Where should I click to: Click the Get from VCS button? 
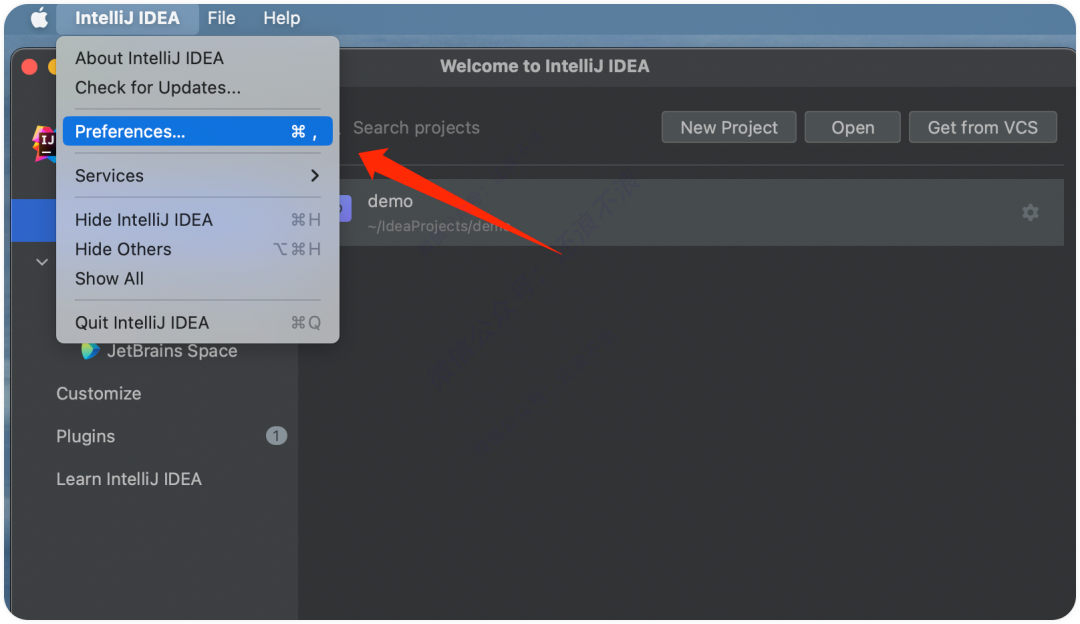point(982,127)
